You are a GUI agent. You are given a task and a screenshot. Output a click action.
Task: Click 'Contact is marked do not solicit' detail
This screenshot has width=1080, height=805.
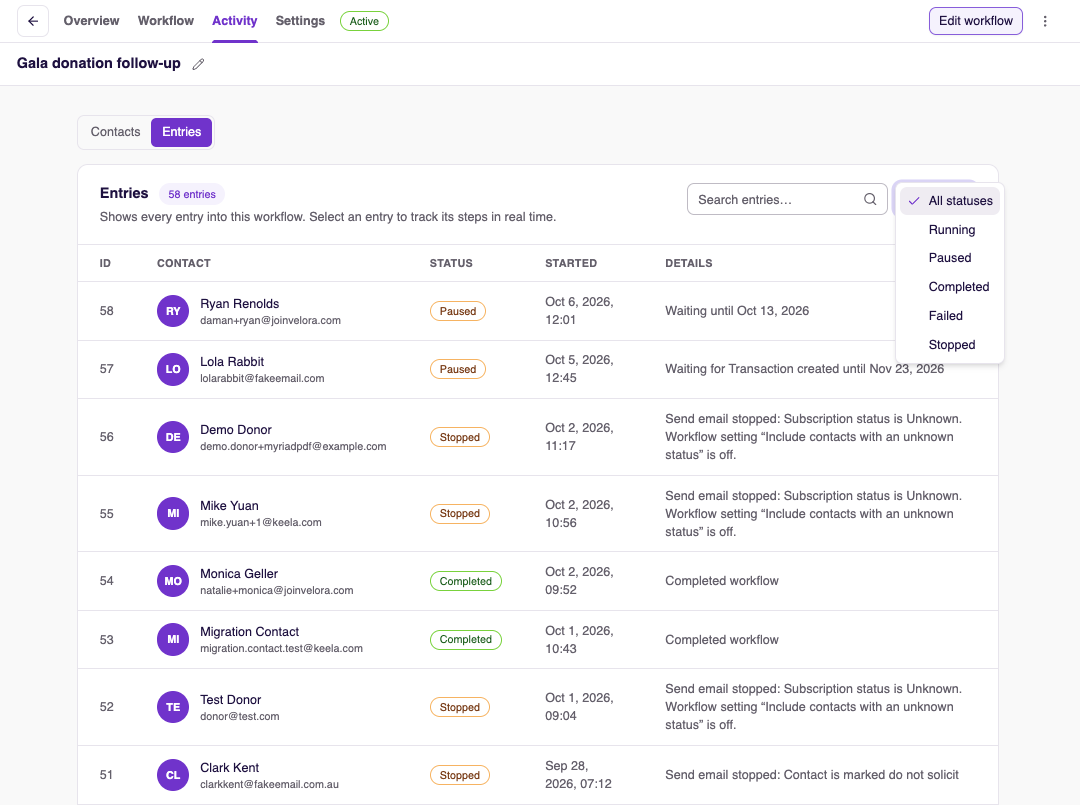[871, 775]
